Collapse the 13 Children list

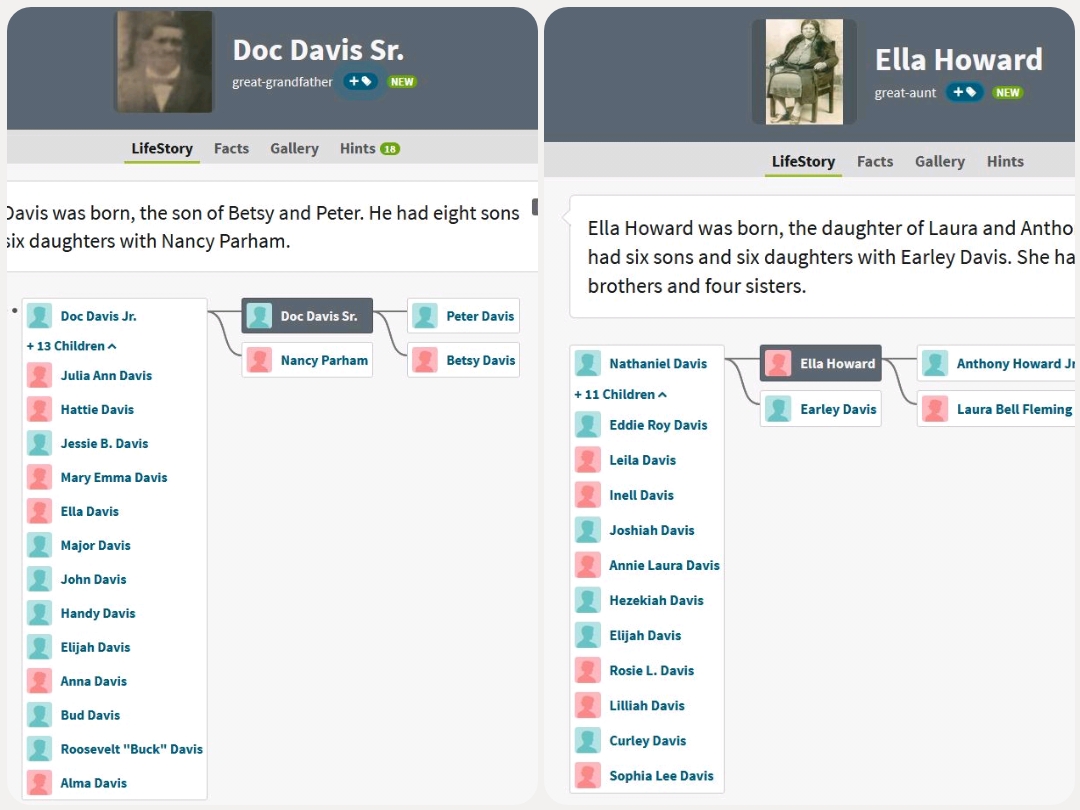tap(71, 346)
